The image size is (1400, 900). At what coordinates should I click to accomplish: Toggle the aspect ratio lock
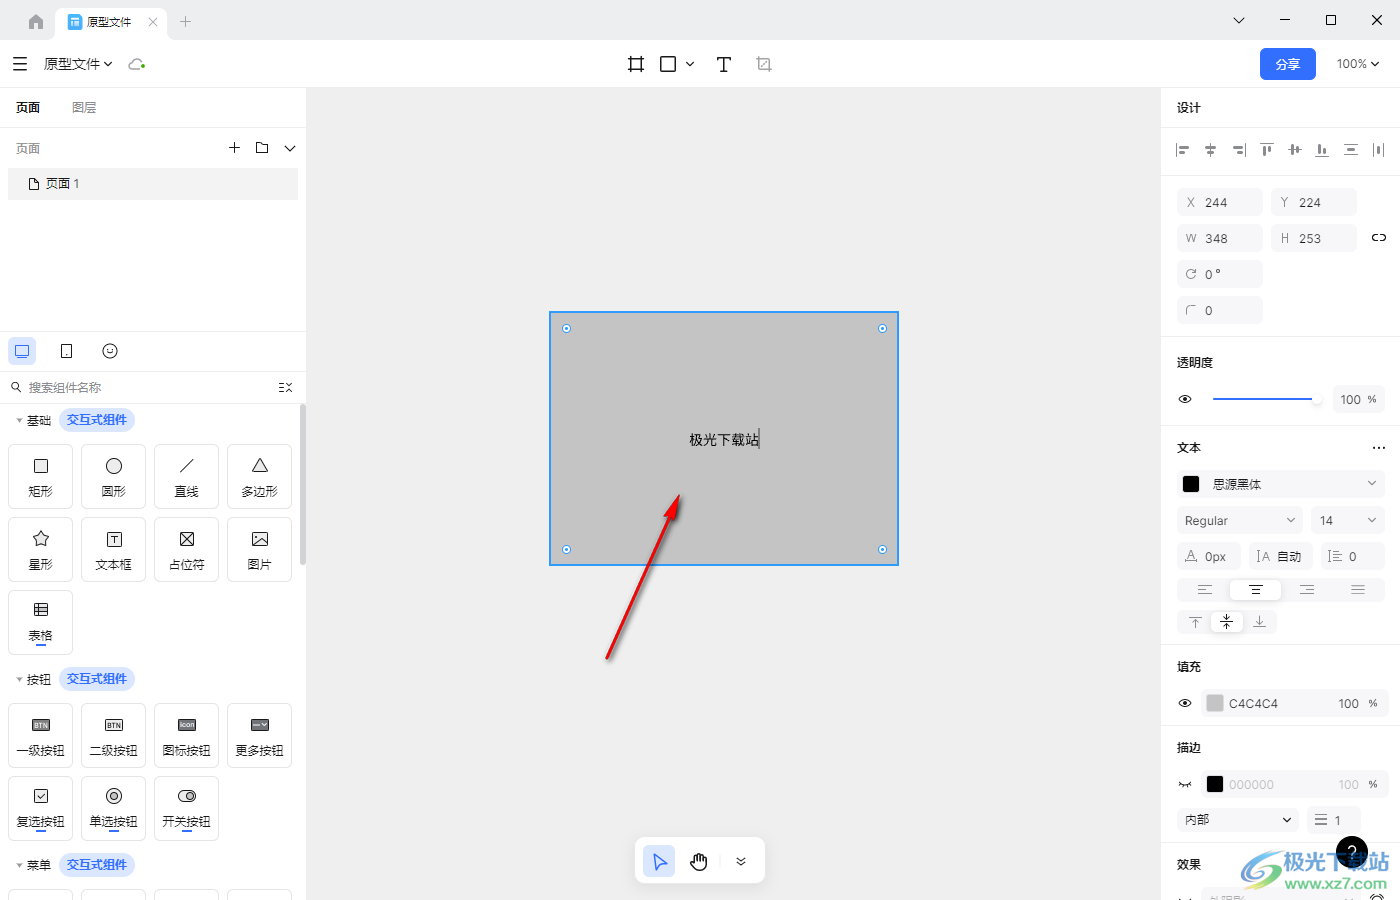(x=1379, y=238)
